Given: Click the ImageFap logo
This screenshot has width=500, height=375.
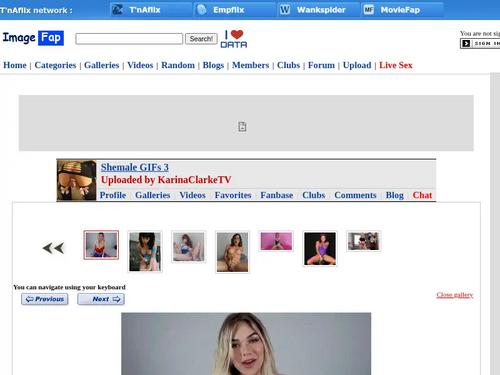Looking at the screenshot, I should (33, 38).
